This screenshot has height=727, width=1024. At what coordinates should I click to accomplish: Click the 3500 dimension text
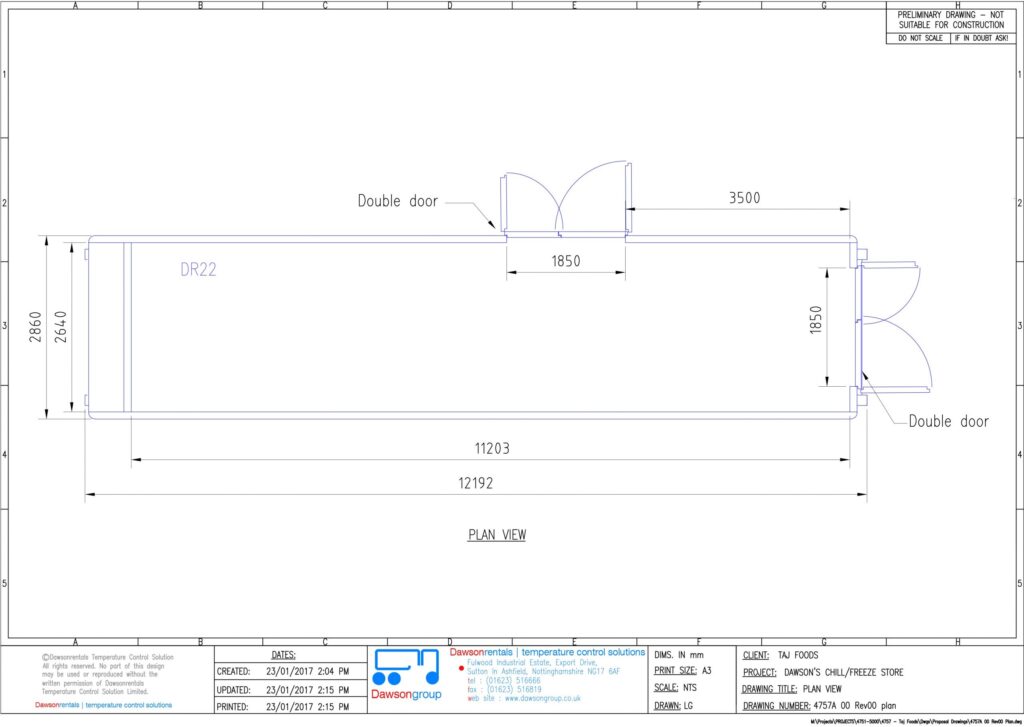(x=744, y=198)
